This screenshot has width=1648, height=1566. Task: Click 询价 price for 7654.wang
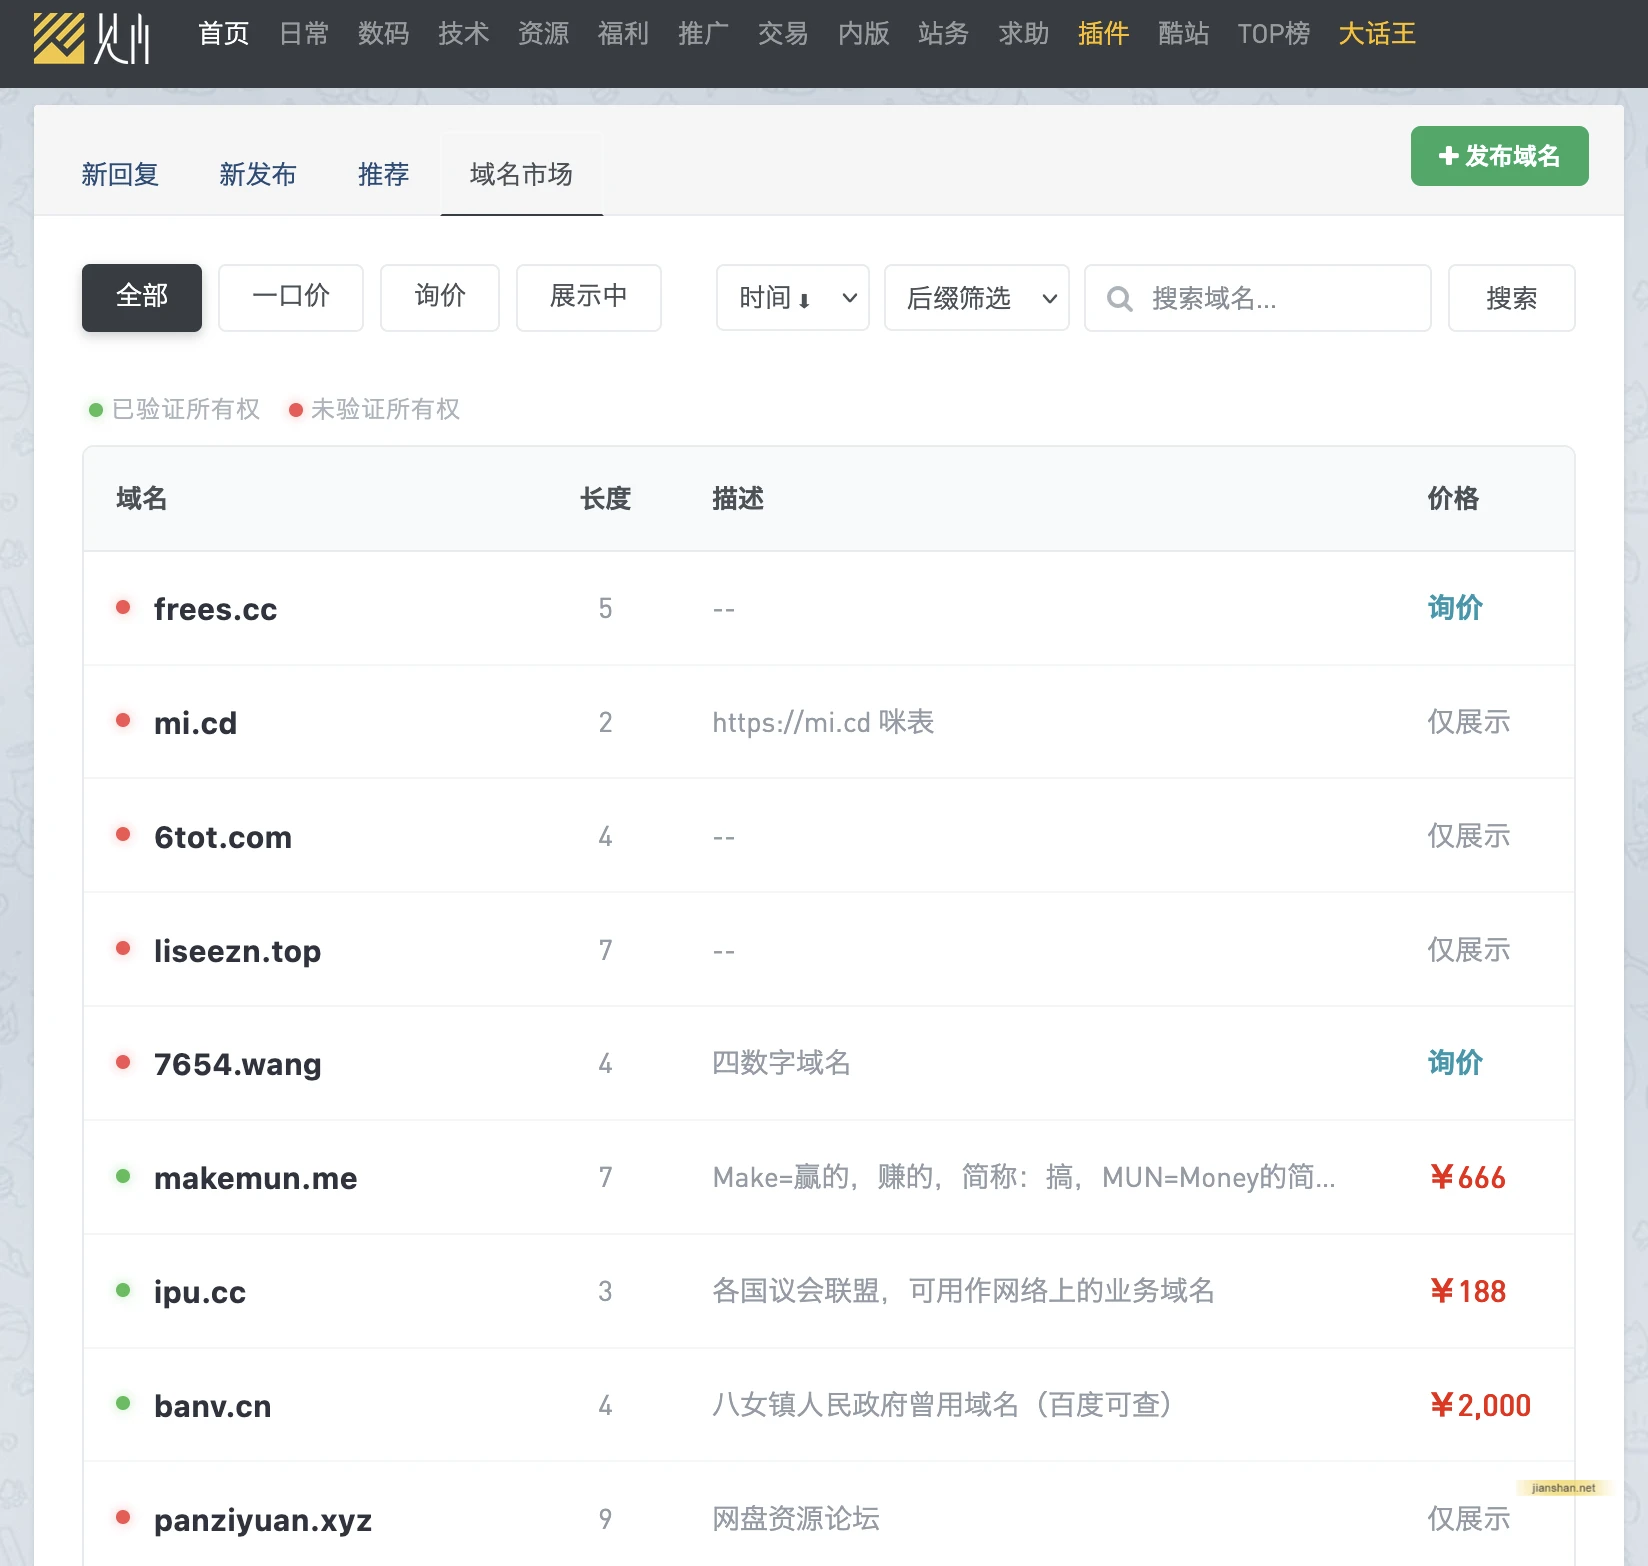(x=1455, y=1062)
